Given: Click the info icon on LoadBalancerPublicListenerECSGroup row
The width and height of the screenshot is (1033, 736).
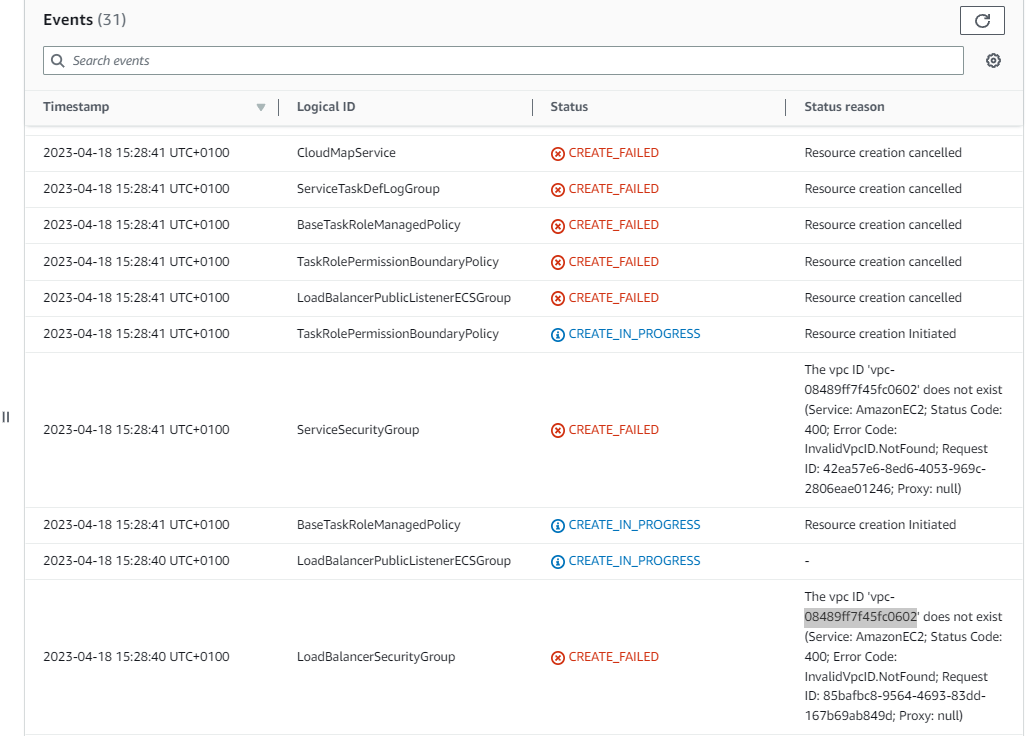Looking at the screenshot, I should 557,560.
